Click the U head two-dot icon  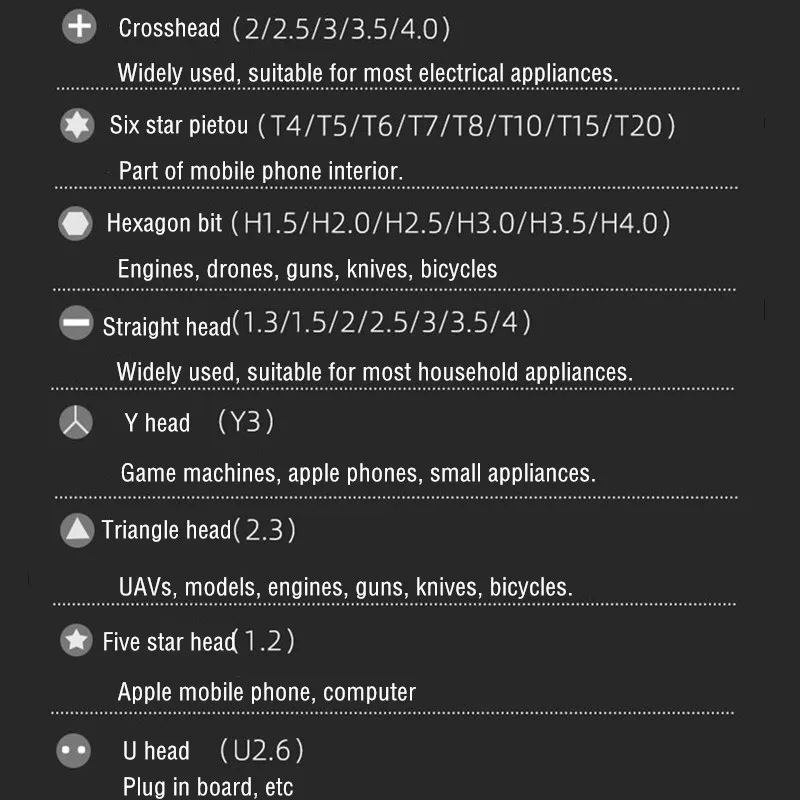[76, 750]
